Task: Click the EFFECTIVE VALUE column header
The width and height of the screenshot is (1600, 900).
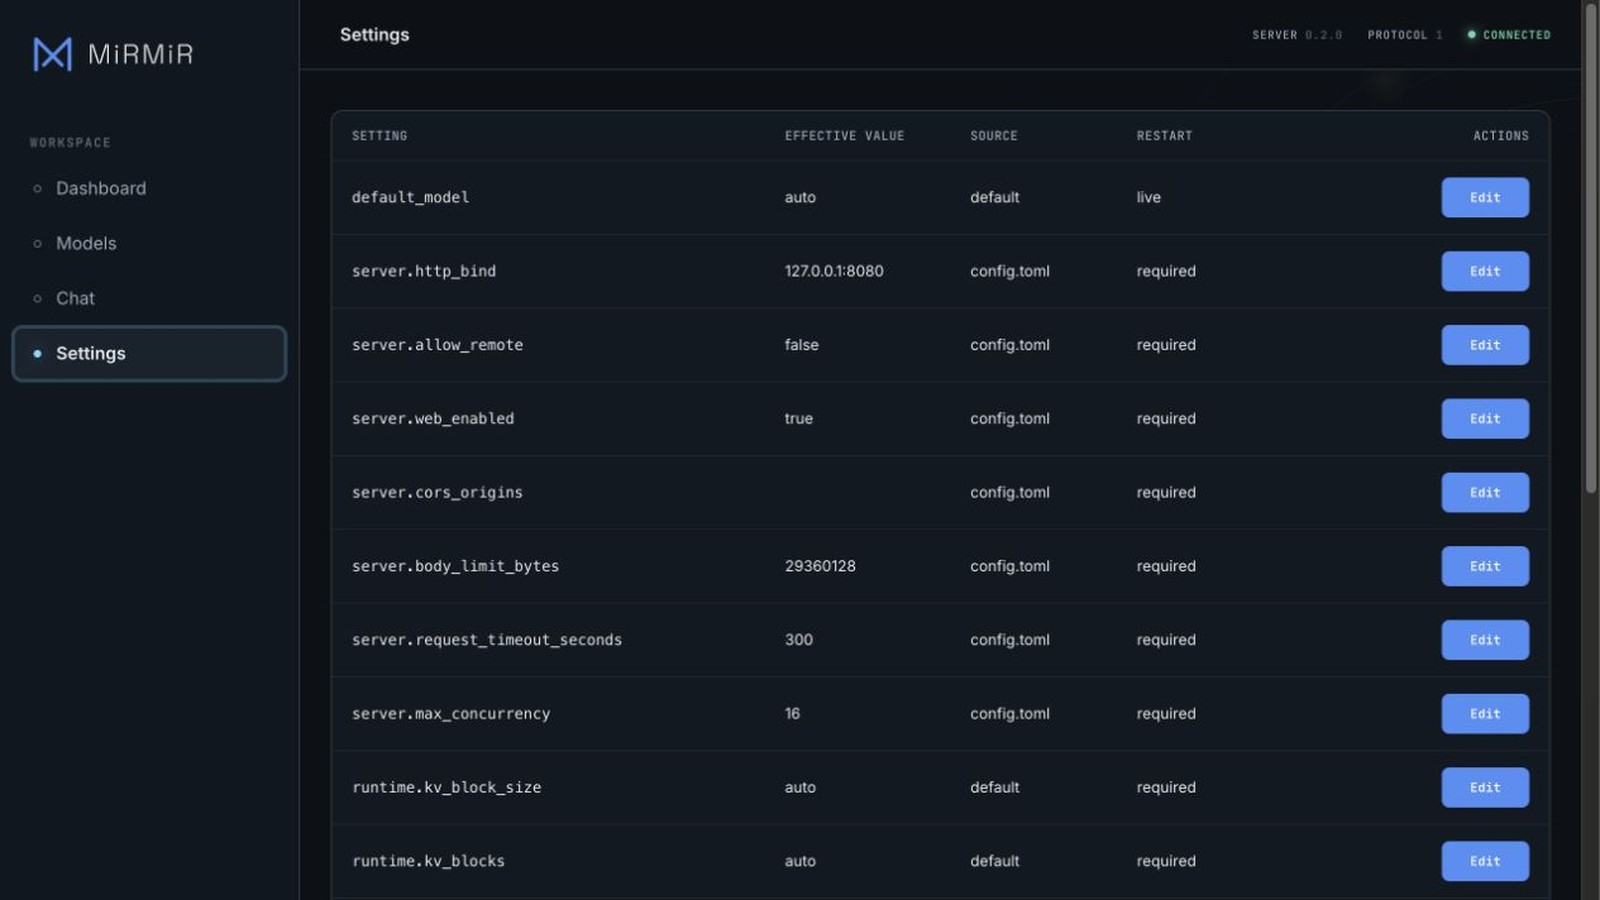Action: tap(844, 136)
